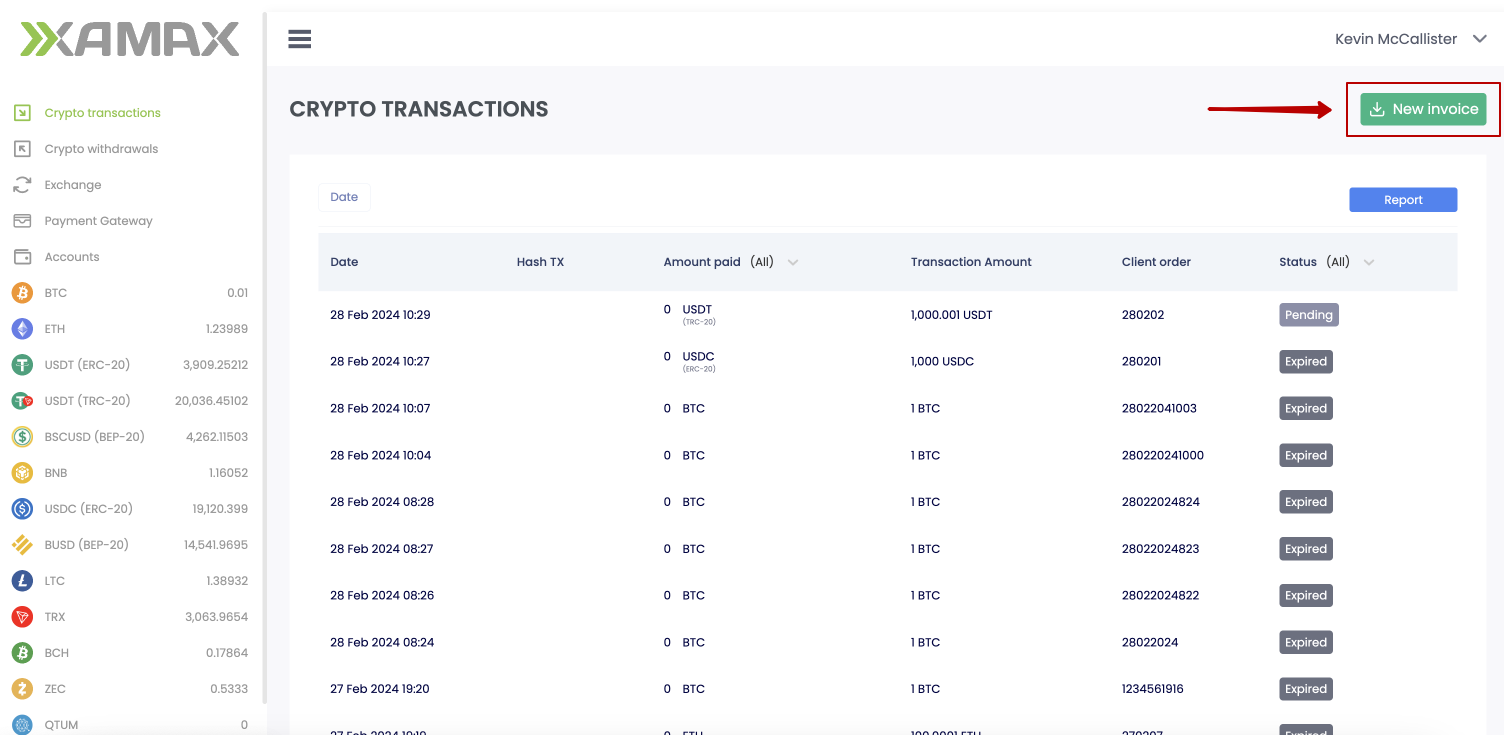Click client order 28022024822
Screen dimensions: 1504x735
[1160, 595]
